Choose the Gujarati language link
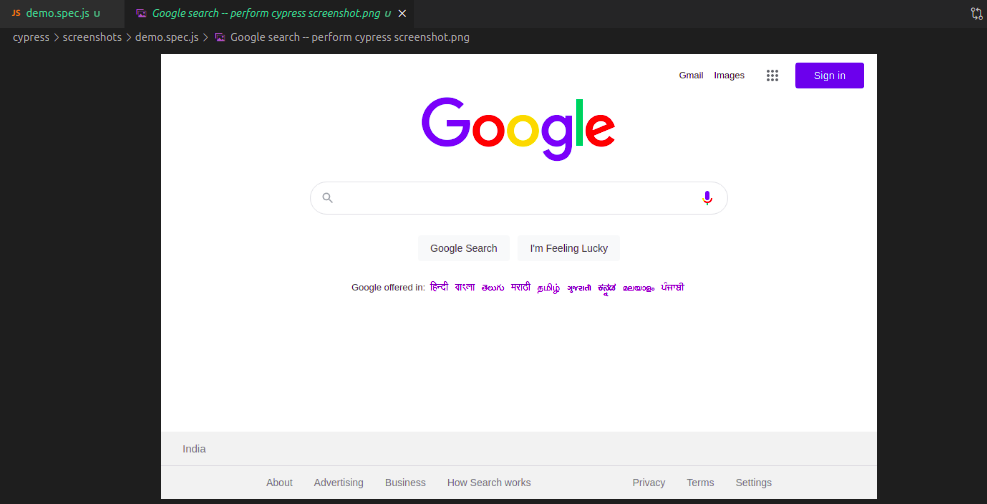The width and height of the screenshot is (987, 504). coord(579,288)
